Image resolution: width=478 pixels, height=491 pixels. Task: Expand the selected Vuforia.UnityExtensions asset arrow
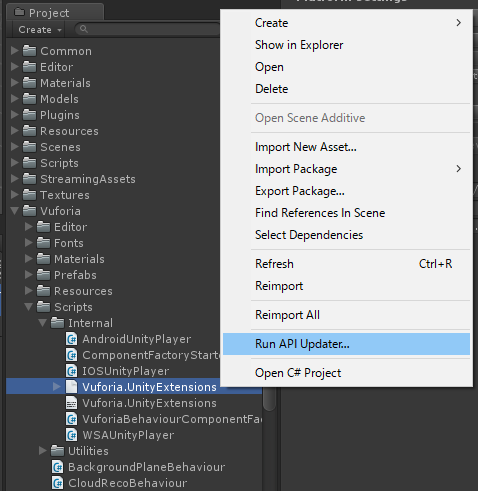click(x=57, y=387)
